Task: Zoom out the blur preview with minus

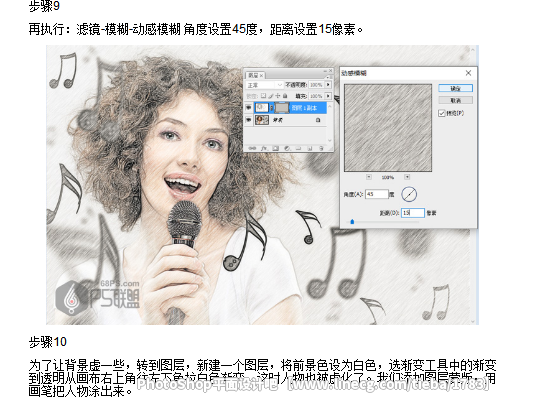Action: (369, 177)
